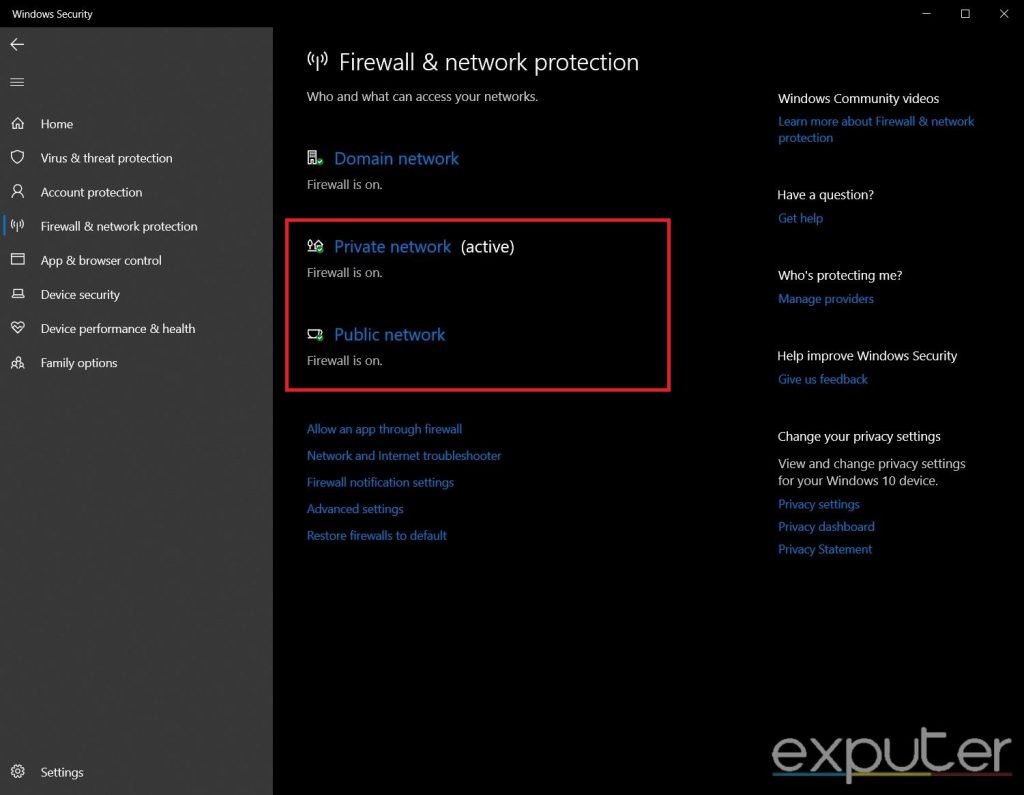Open the Network and Internet troubleshooter
This screenshot has width=1024, height=795.
click(404, 455)
